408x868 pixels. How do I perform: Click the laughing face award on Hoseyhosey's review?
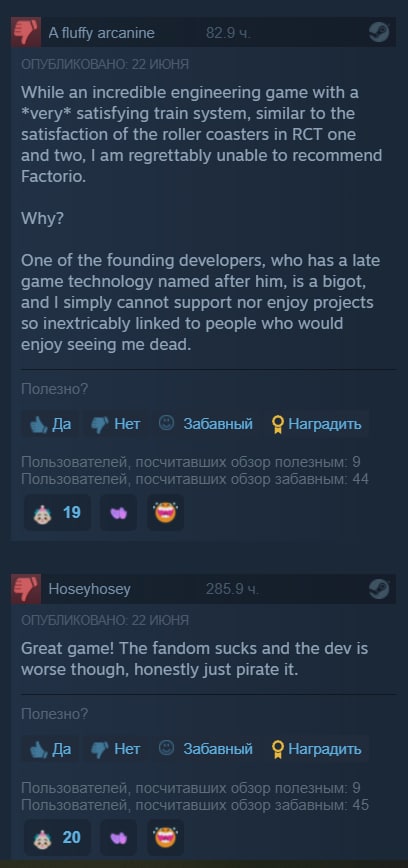point(165,838)
